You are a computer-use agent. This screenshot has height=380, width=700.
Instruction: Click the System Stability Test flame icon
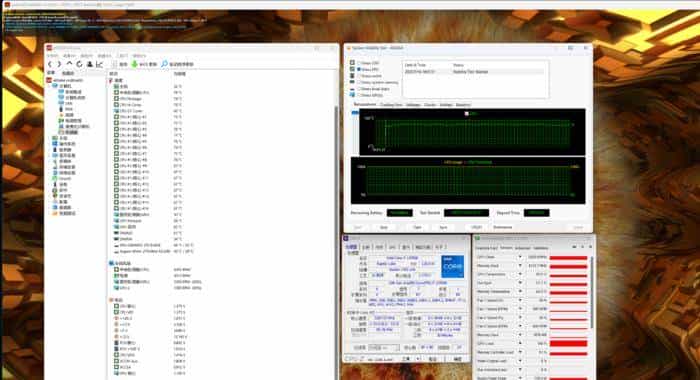tap(348, 48)
